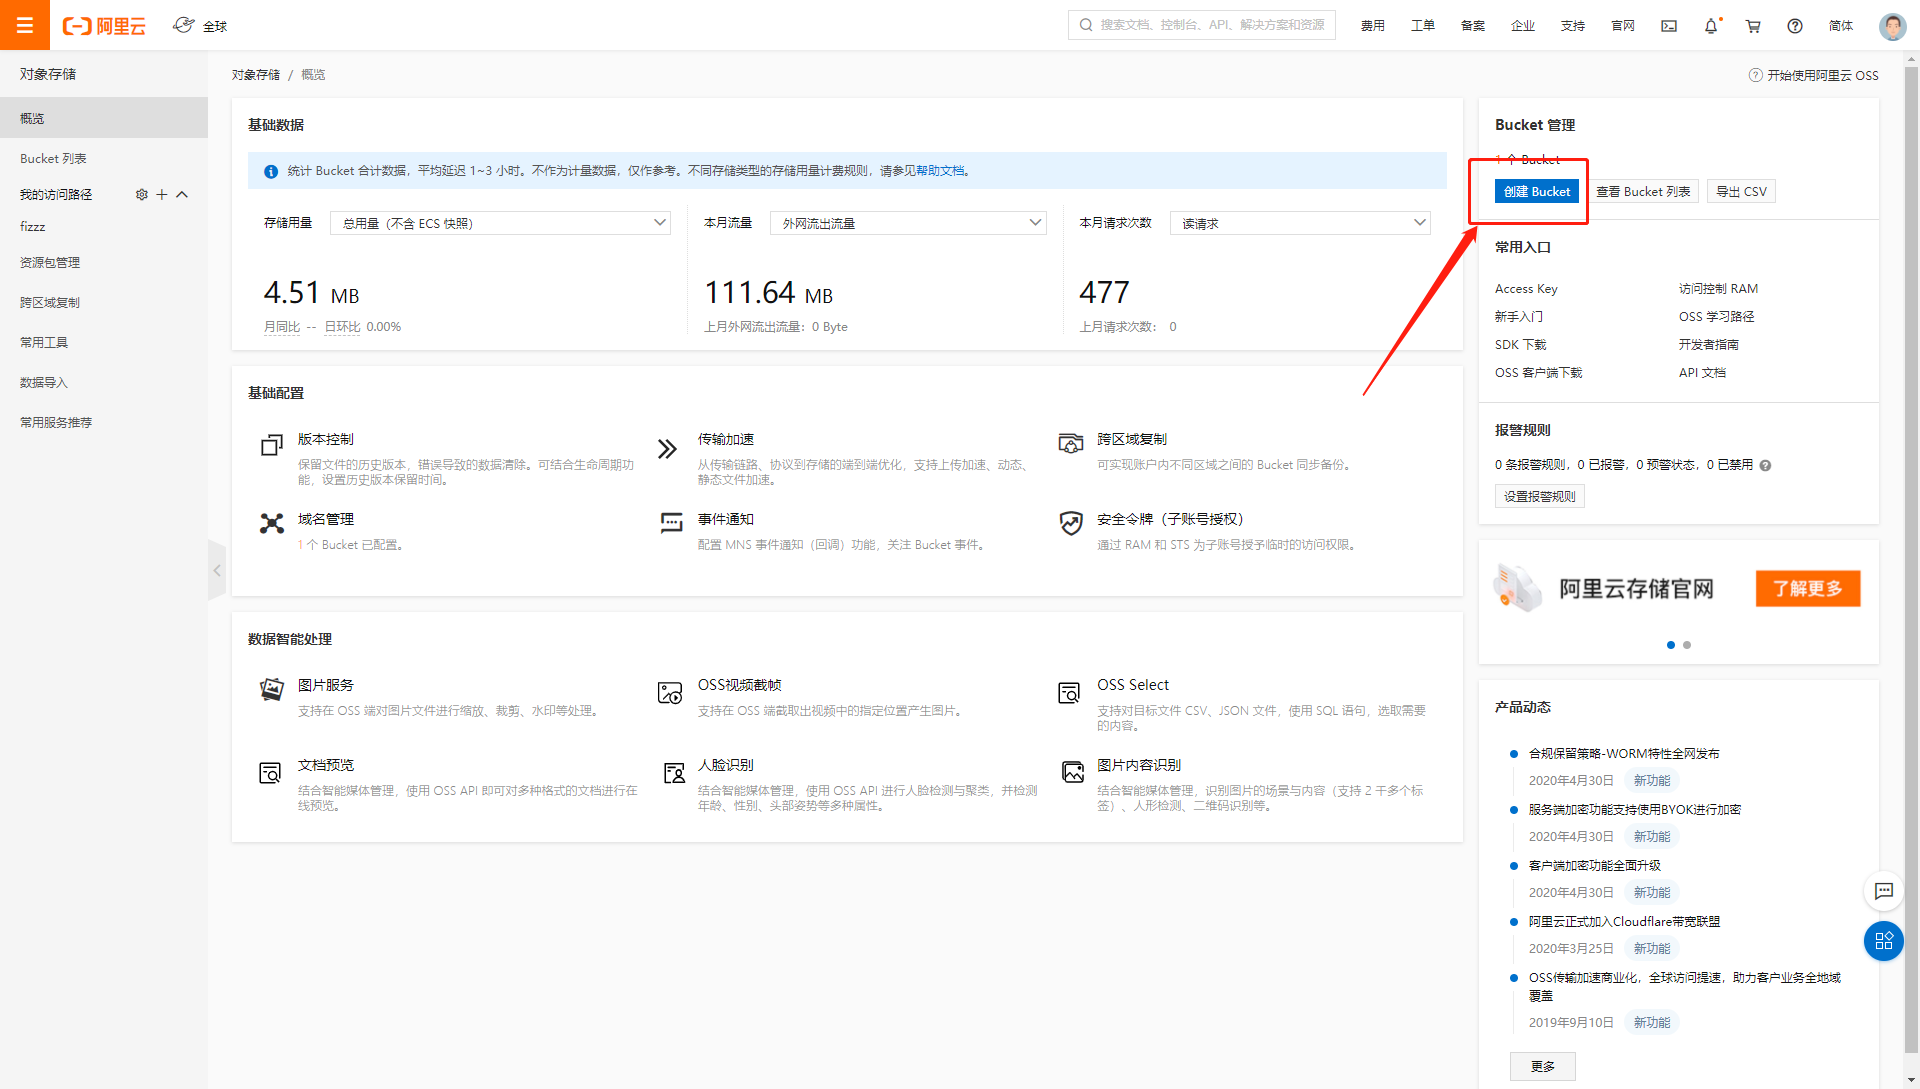Open the Cloud Shell terminal icon

coord(1669,26)
